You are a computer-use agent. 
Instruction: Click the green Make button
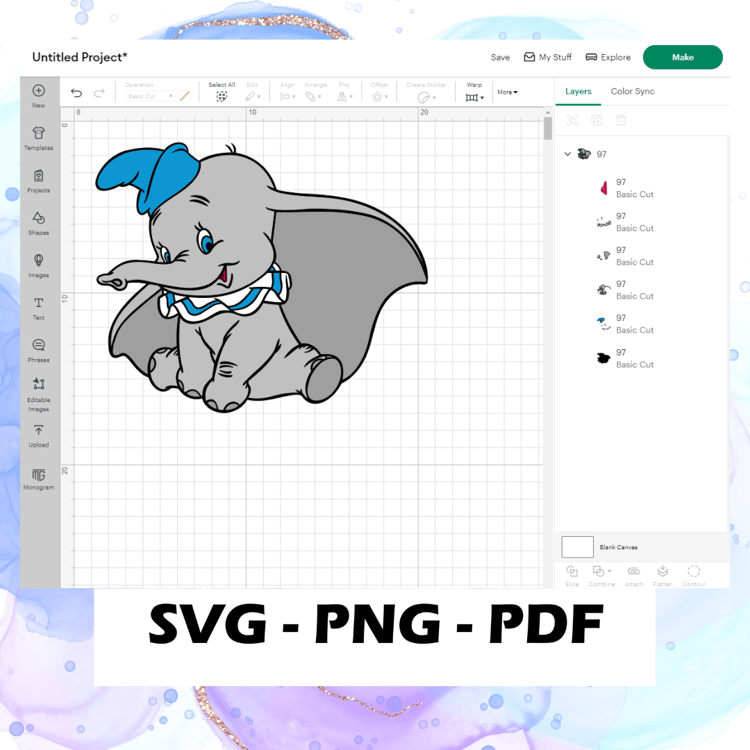click(683, 57)
